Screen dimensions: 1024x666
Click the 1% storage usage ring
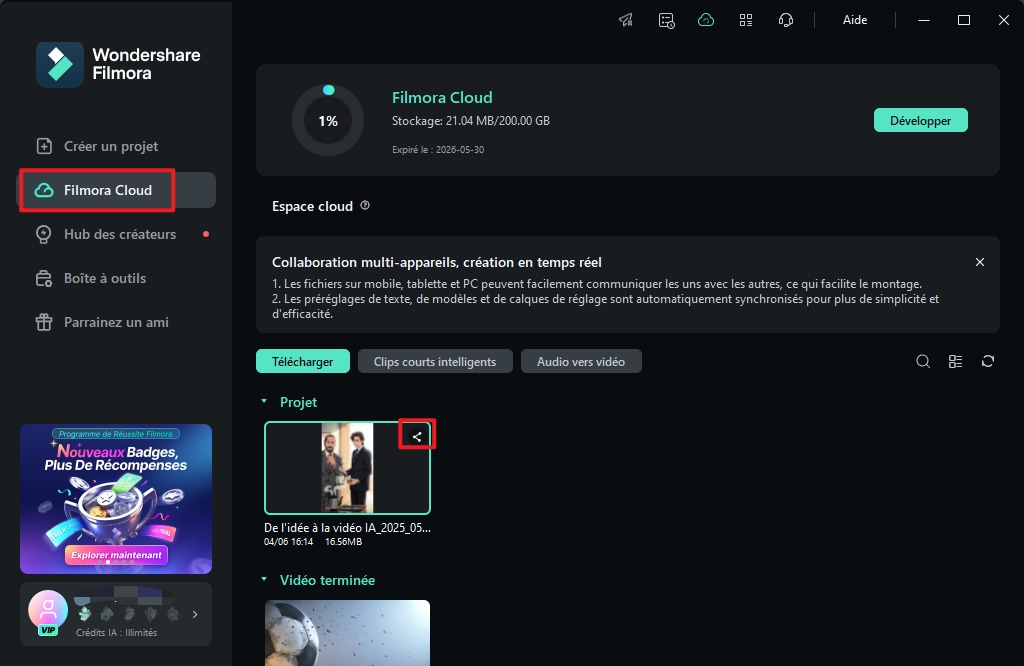[328, 120]
